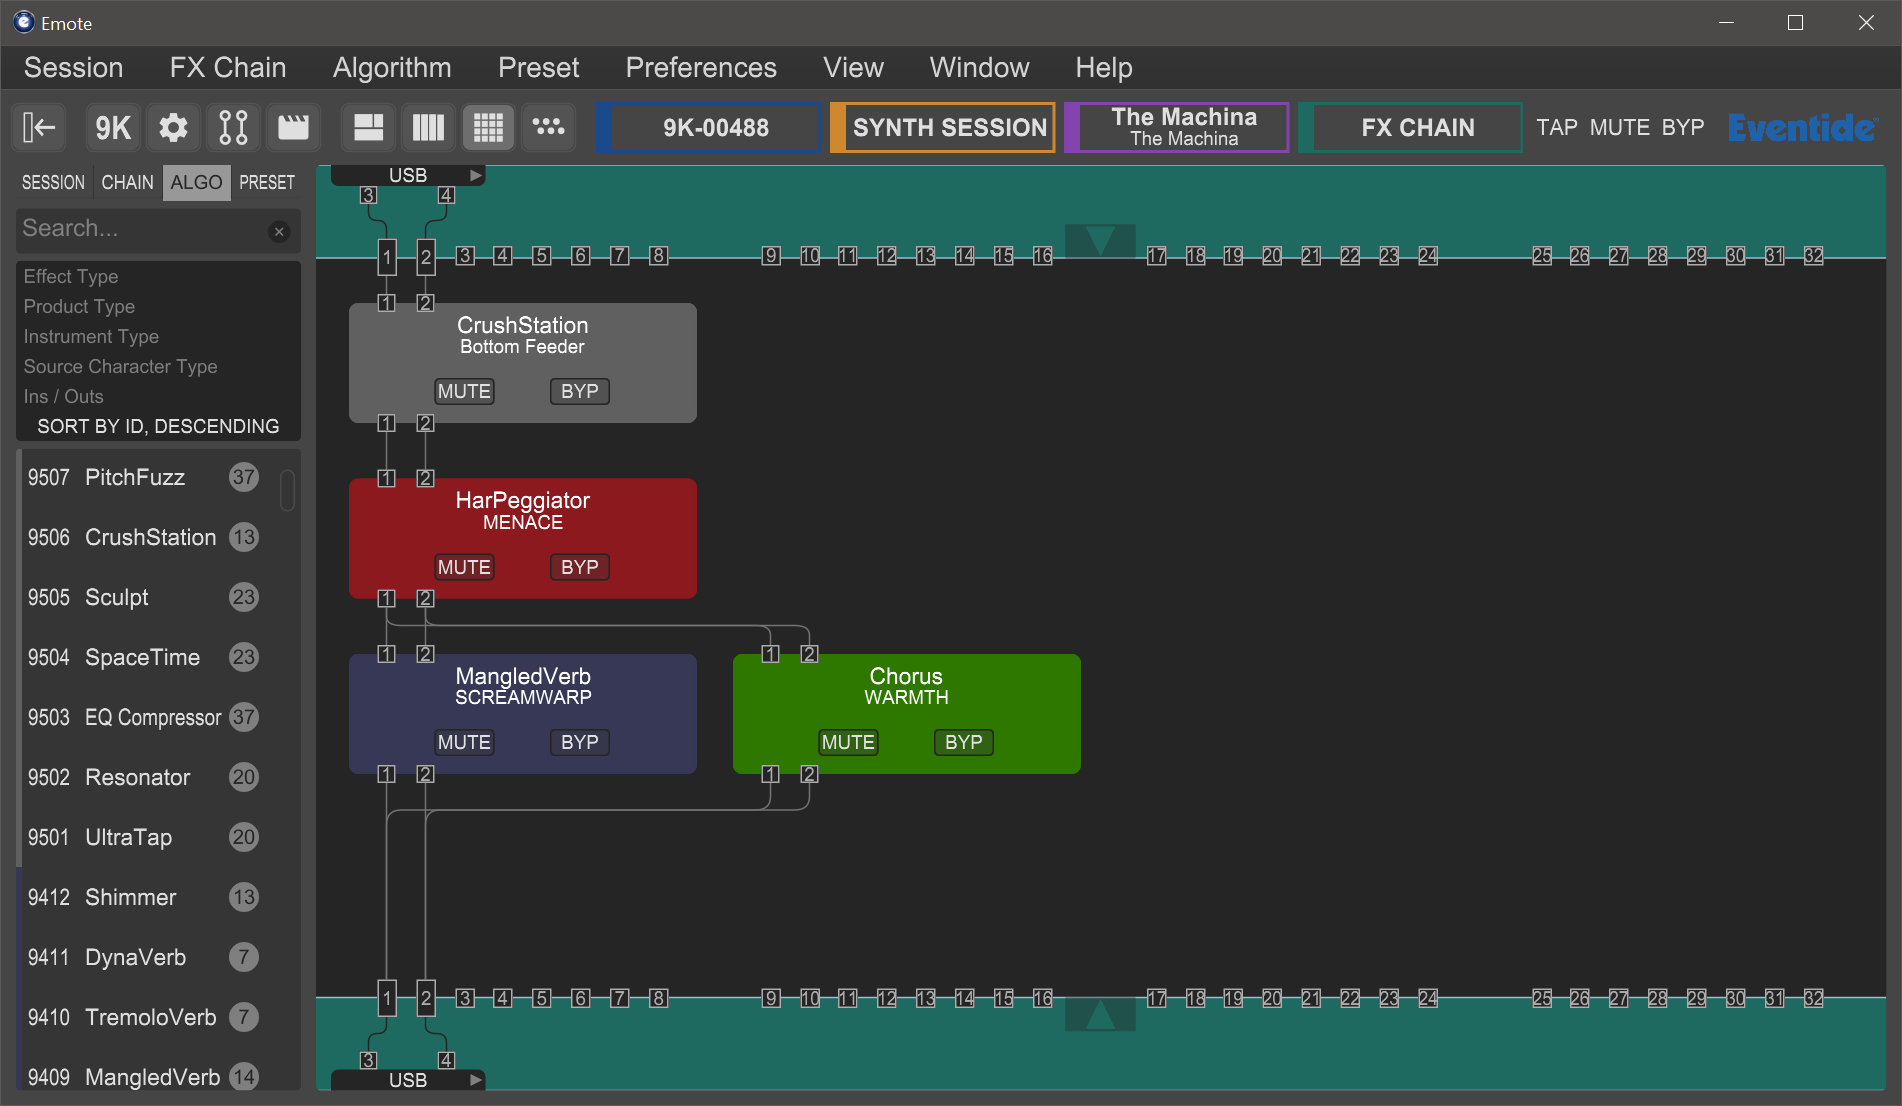Mute the HarPeggiator block

click(x=464, y=567)
